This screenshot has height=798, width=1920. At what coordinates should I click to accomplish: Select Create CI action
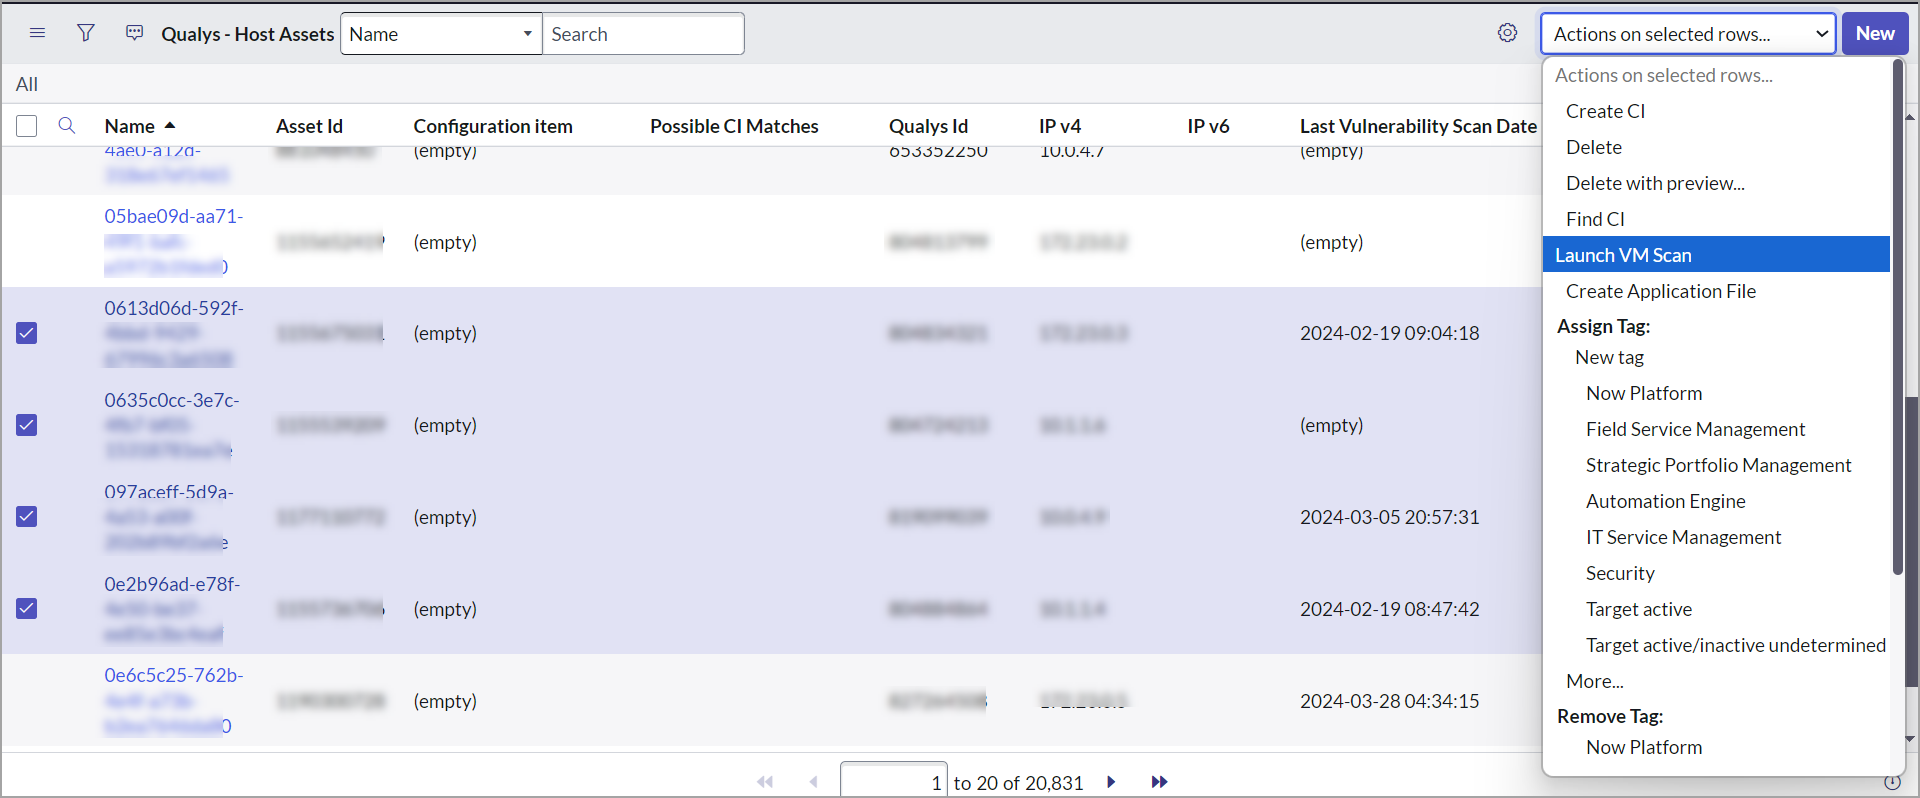point(1605,111)
